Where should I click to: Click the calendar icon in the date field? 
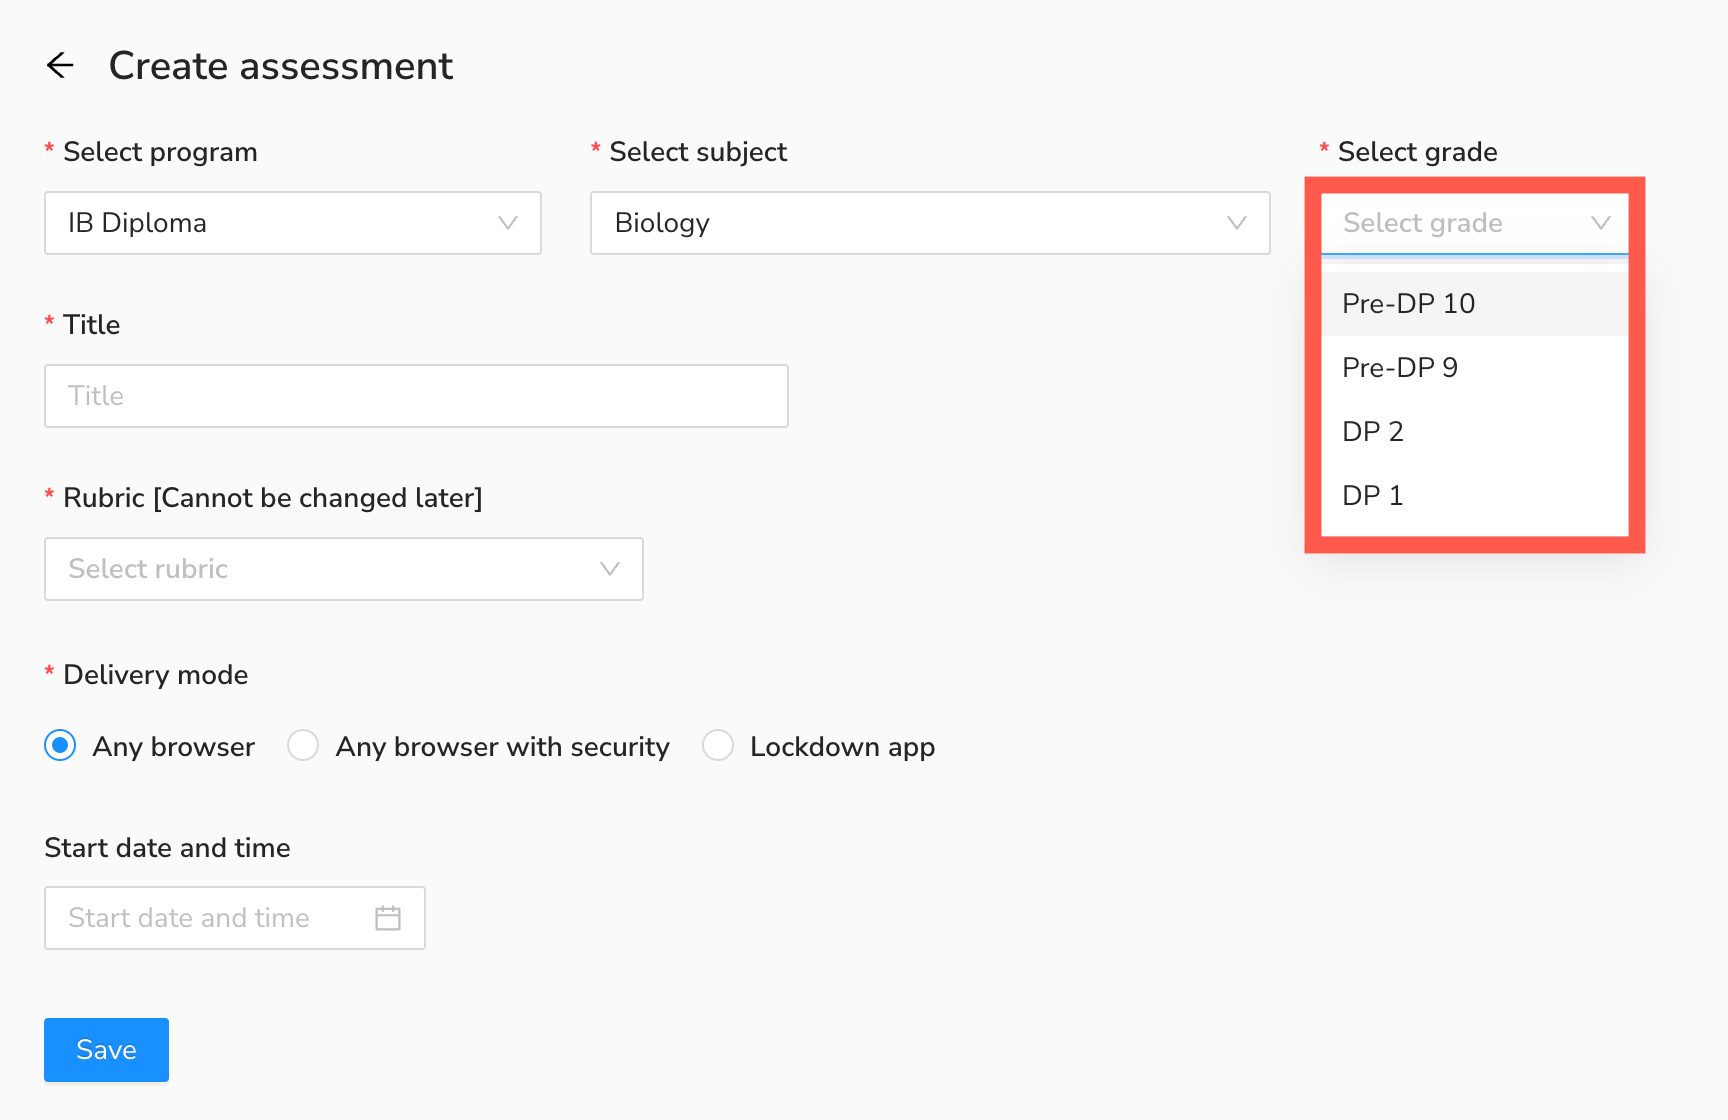coord(388,918)
